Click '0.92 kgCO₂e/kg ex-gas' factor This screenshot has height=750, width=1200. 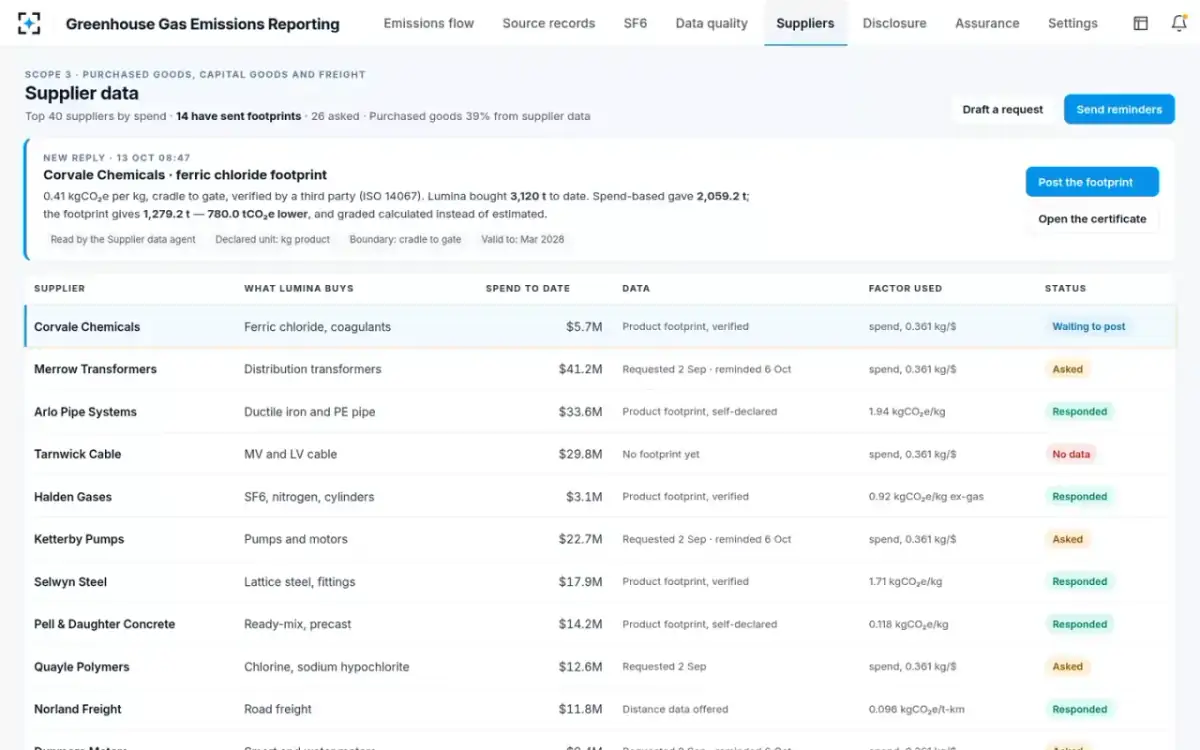[926, 497]
